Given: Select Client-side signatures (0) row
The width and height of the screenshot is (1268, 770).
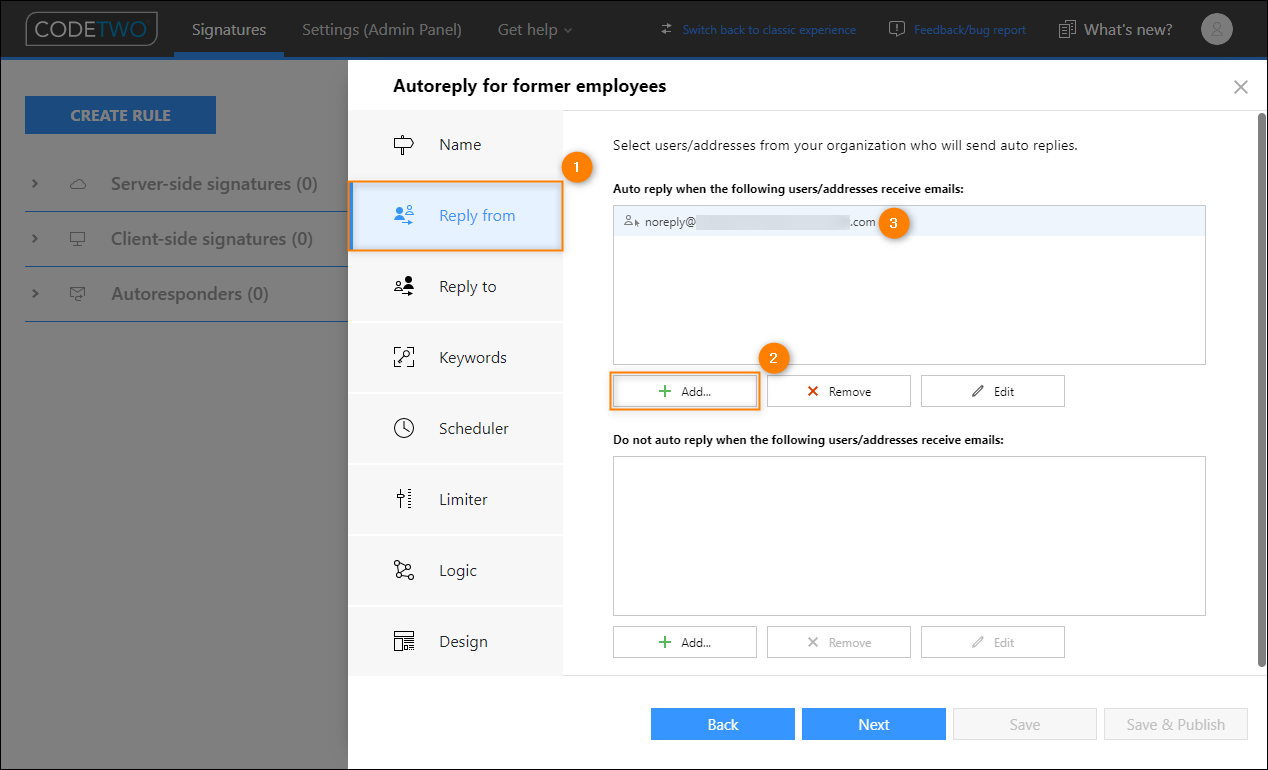Looking at the screenshot, I should (x=186, y=239).
